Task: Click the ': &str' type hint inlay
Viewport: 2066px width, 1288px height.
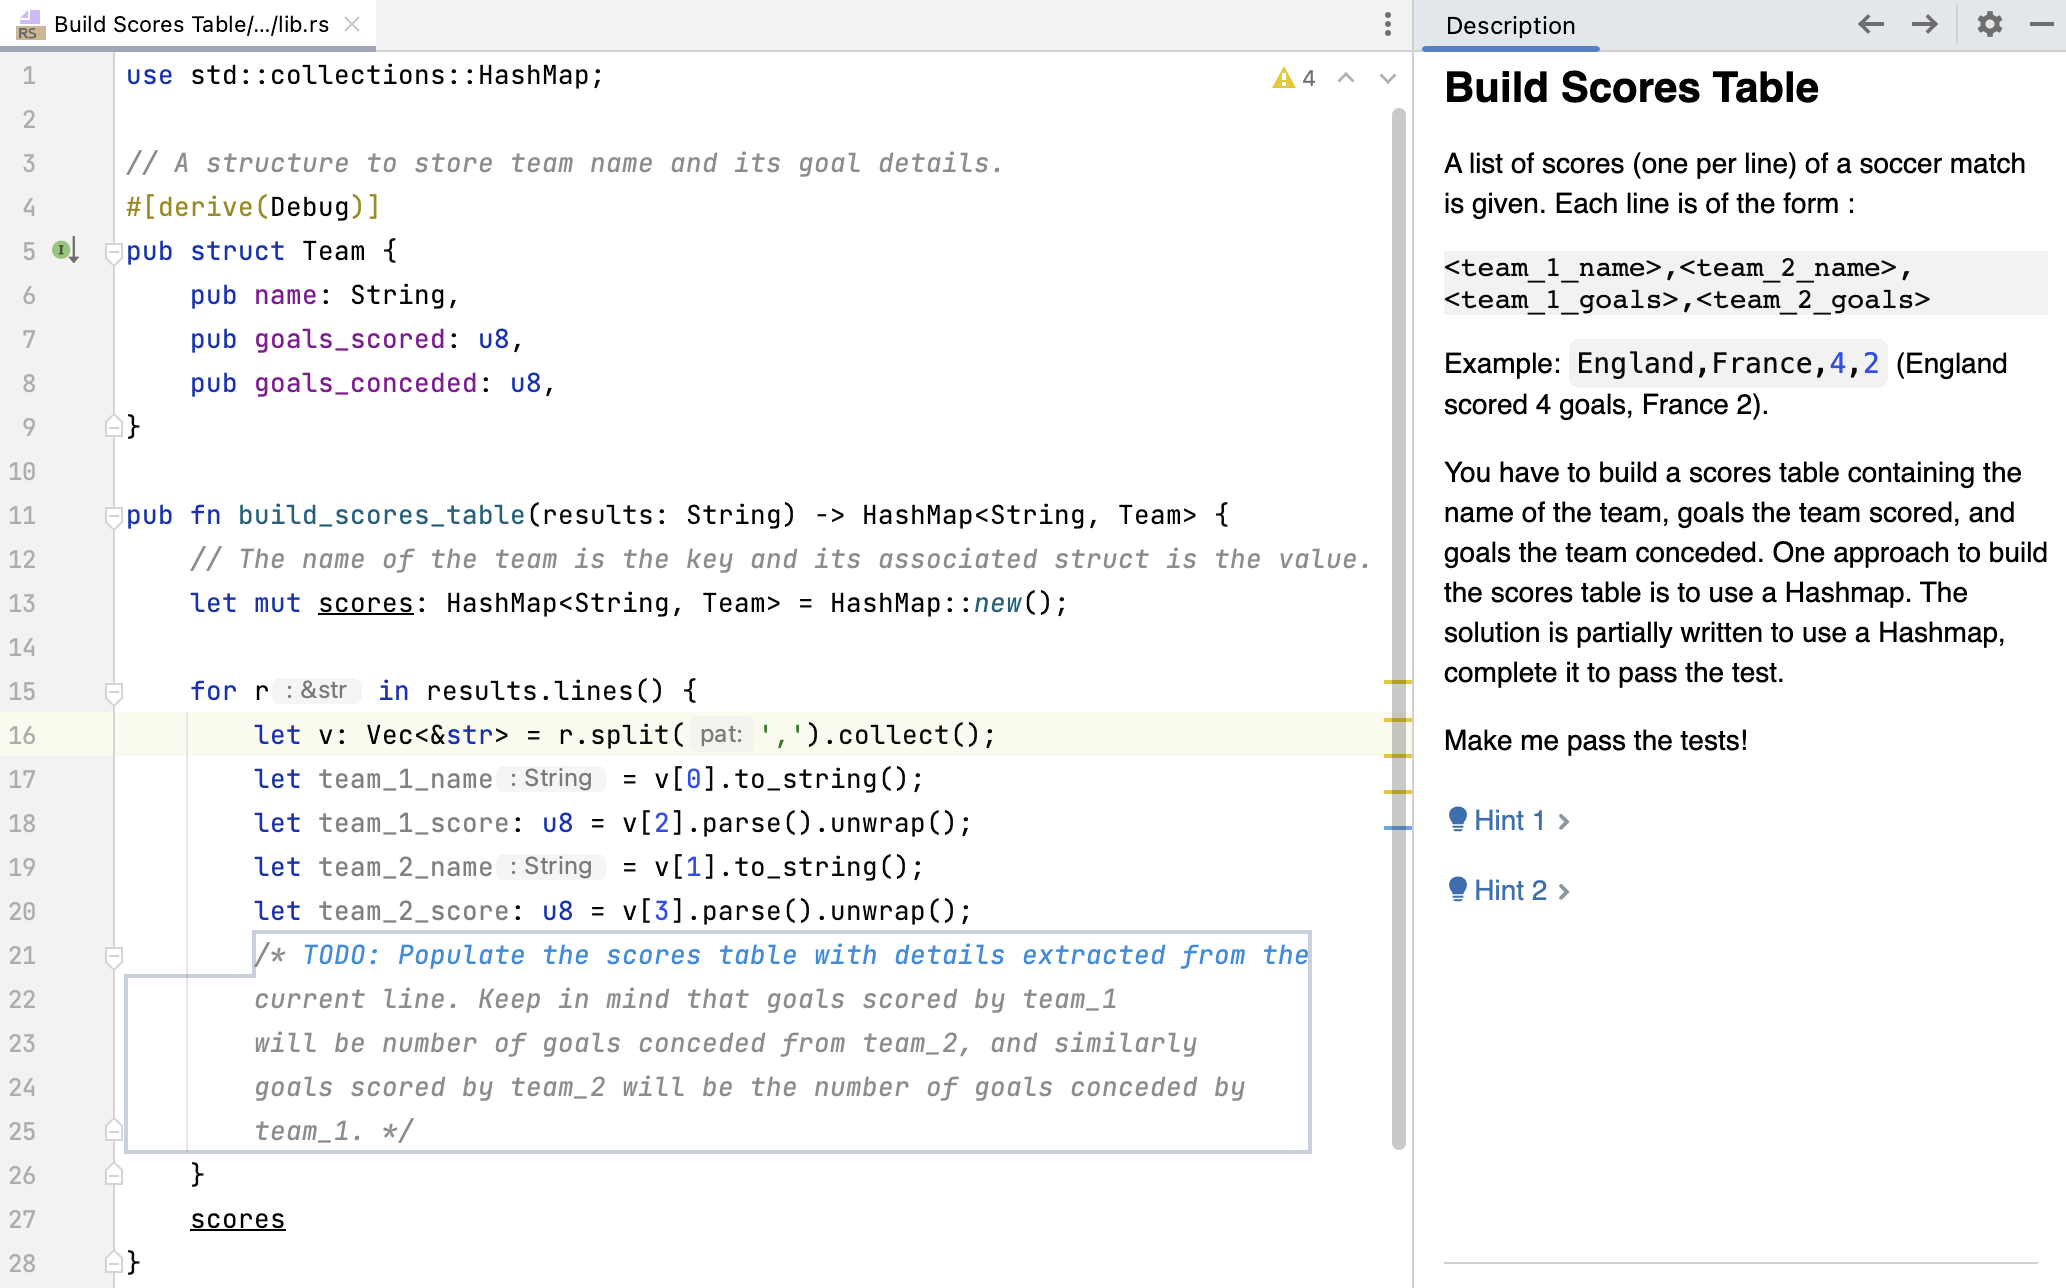Action: [316, 691]
